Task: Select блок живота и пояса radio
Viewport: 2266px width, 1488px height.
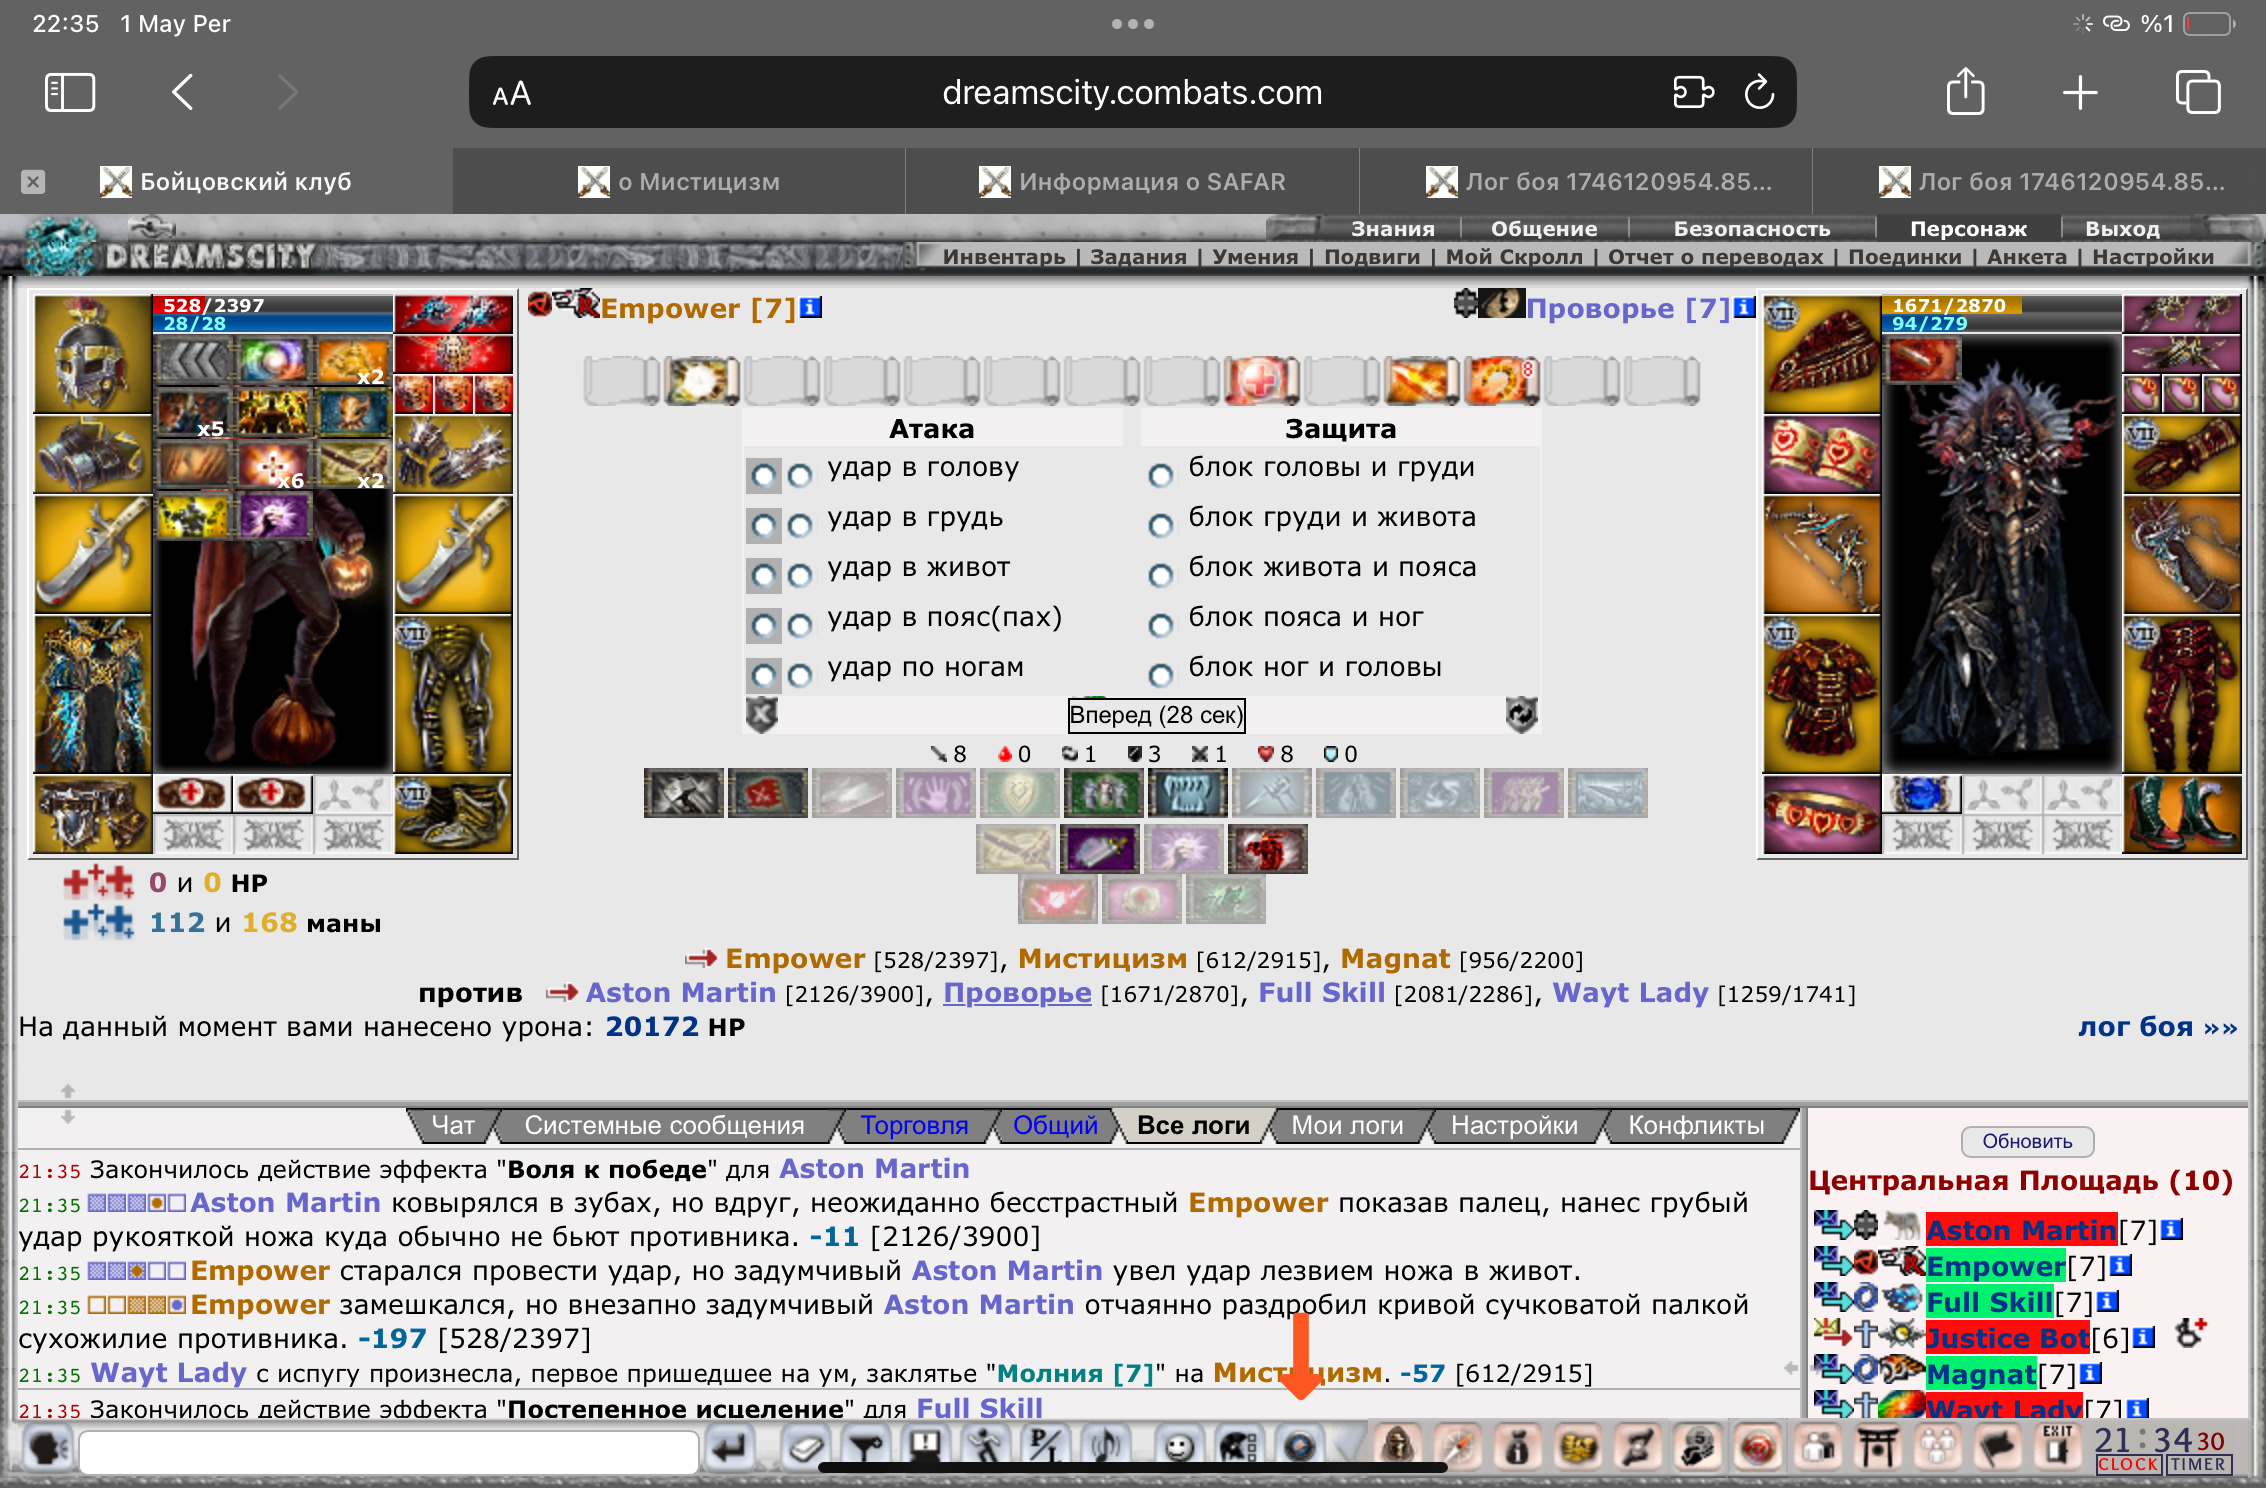Action: click(x=1160, y=575)
